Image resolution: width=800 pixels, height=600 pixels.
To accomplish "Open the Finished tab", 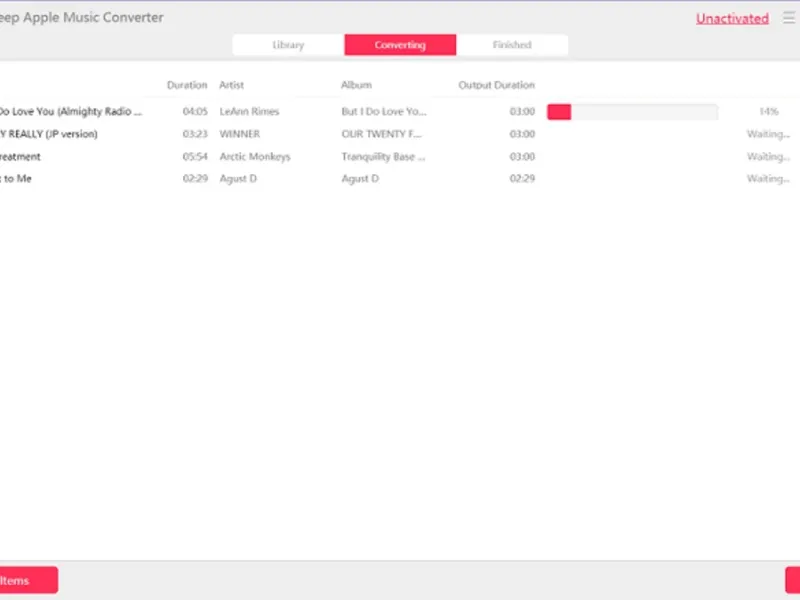I will click(x=512, y=45).
